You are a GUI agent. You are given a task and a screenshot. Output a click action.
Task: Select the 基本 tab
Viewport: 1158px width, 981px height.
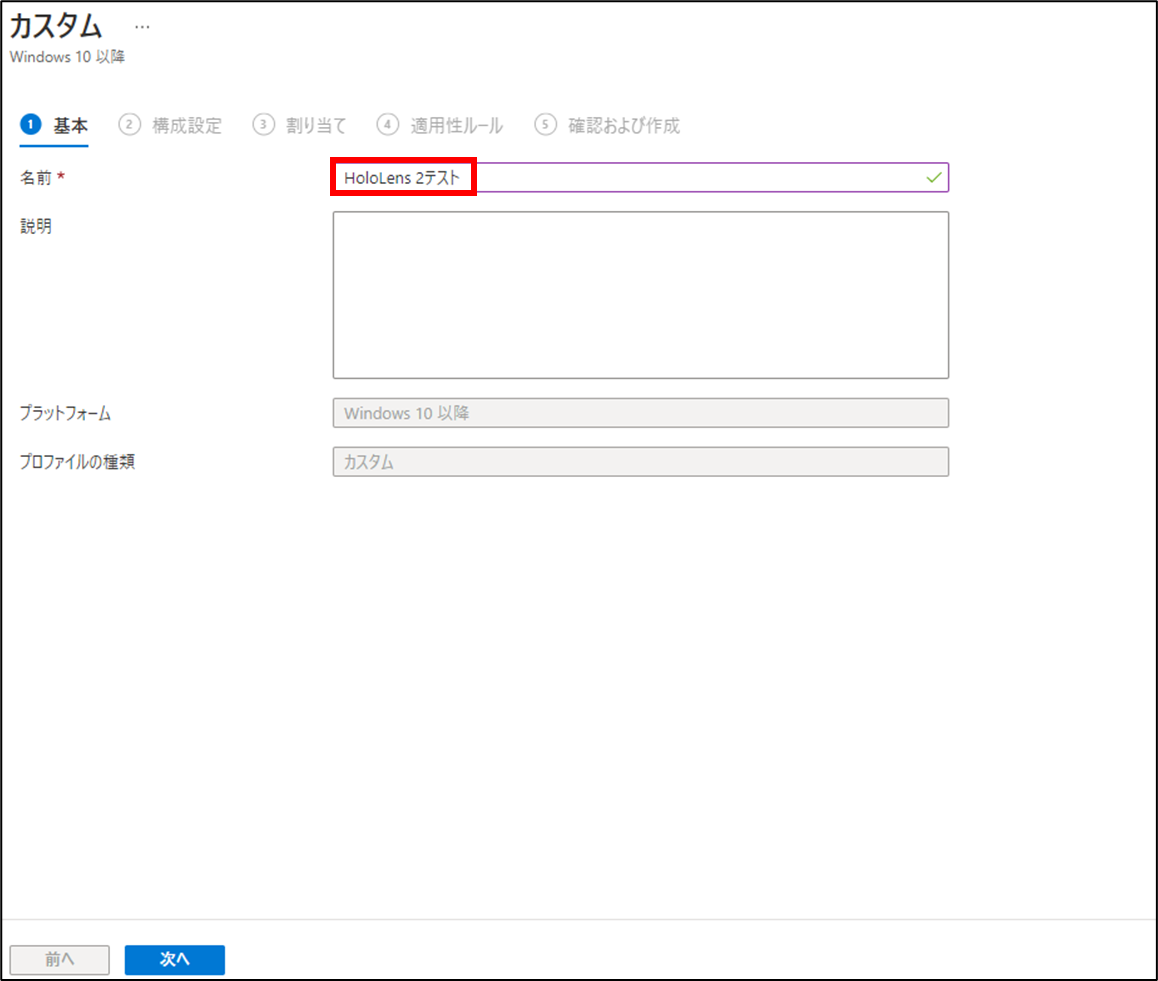tap(54, 126)
